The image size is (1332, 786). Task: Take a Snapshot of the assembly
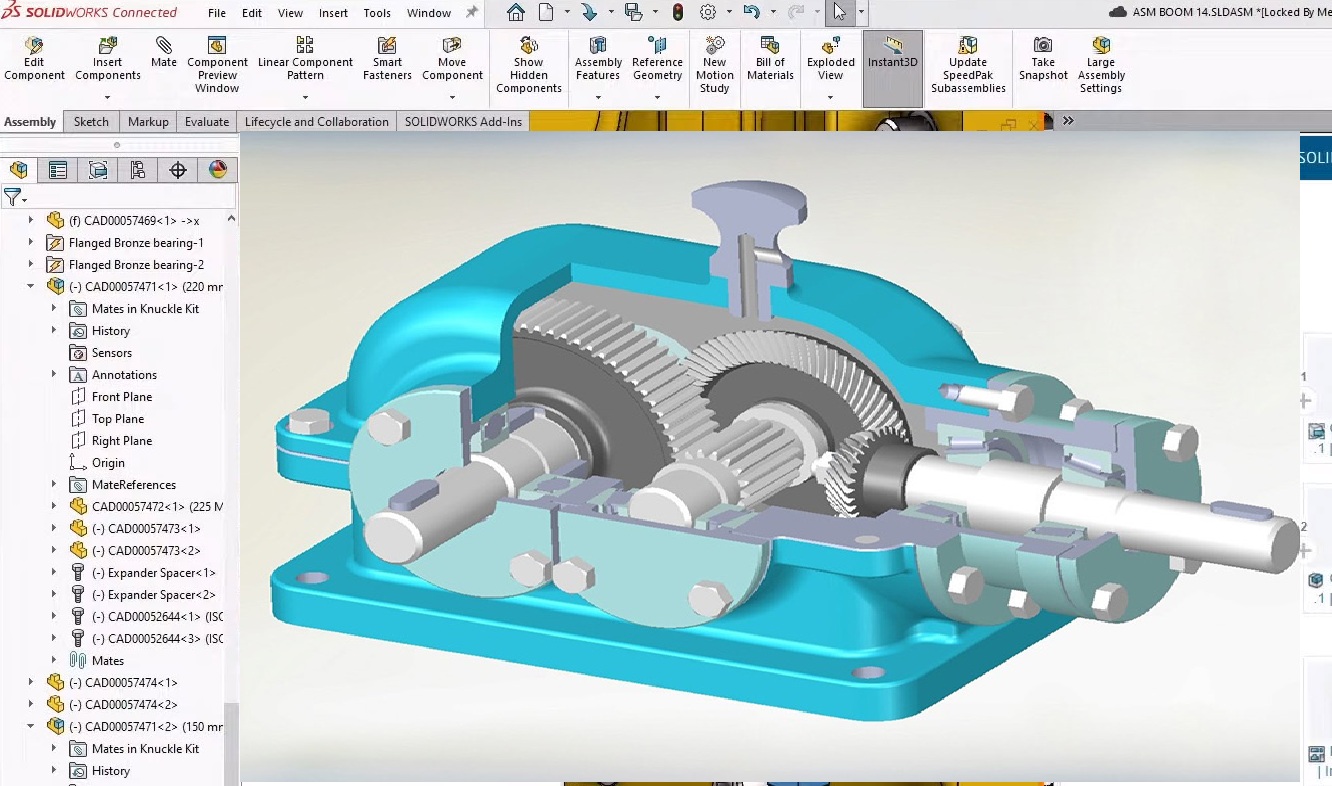[1042, 60]
